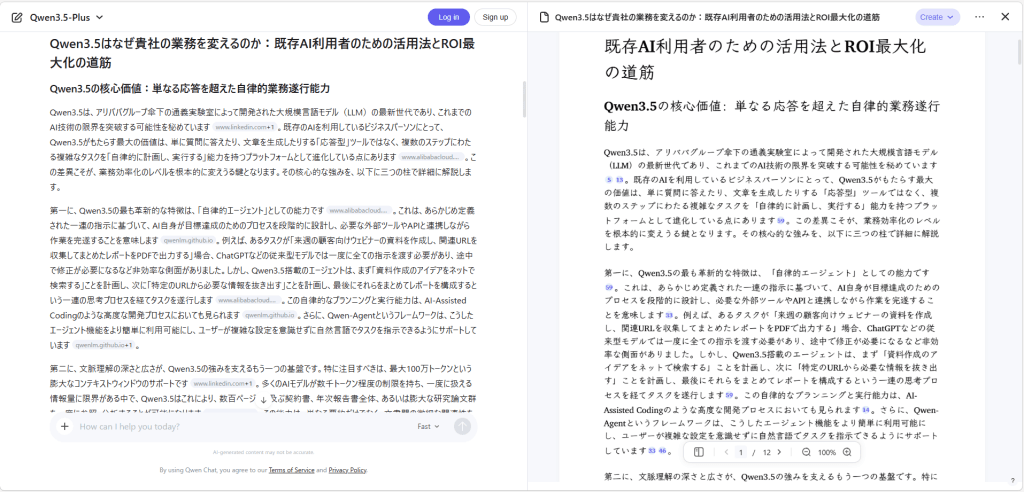
Task: Zoom out the document with magnifier minus
Action: [x=806, y=452]
